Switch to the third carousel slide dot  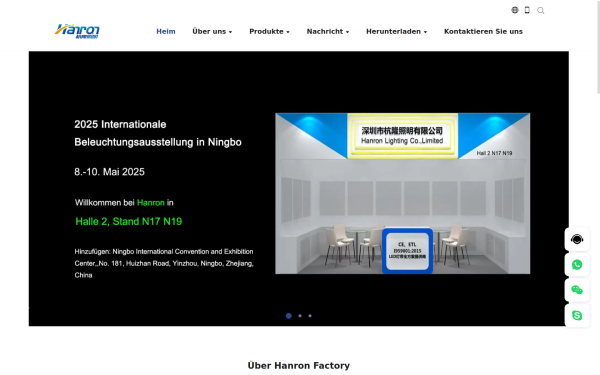click(x=310, y=316)
